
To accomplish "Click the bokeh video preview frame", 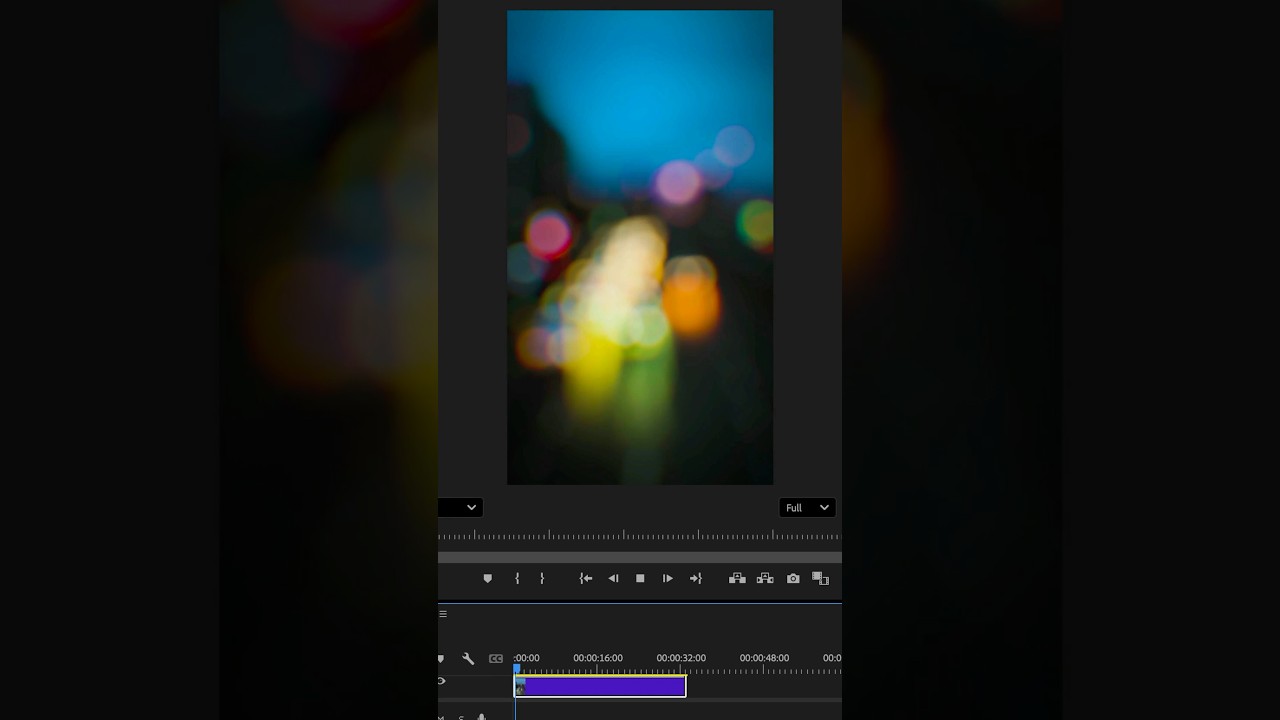I will coord(640,248).
